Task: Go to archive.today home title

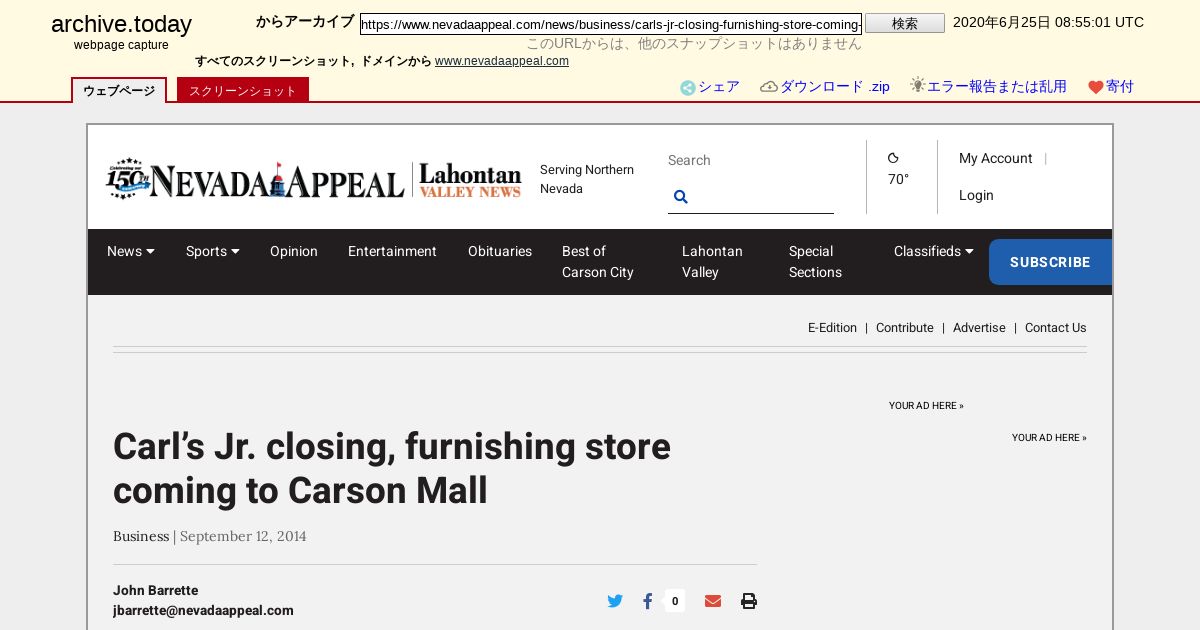Action: click(x=121, y=25)
